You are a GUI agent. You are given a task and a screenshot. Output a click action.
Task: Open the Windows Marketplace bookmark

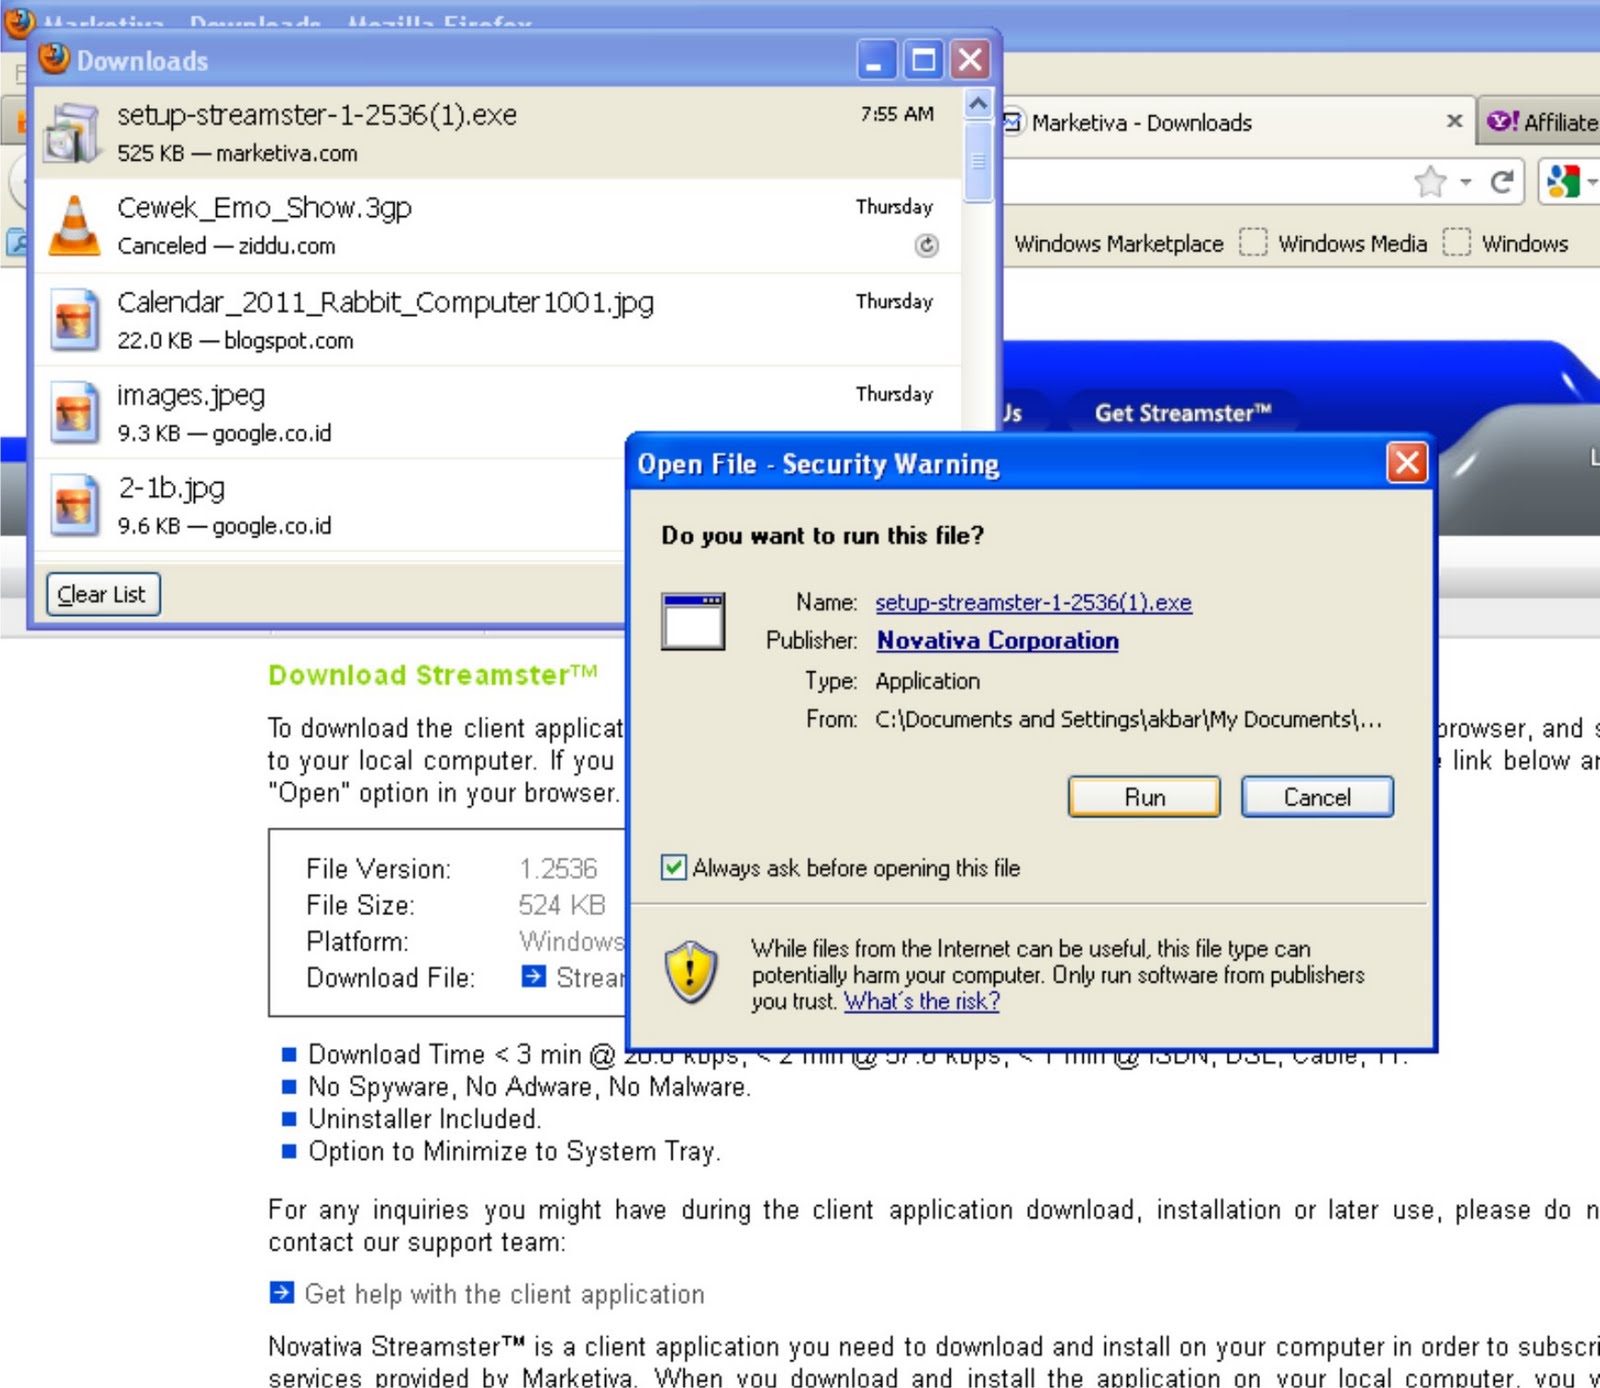click(x=1118, y=244)
